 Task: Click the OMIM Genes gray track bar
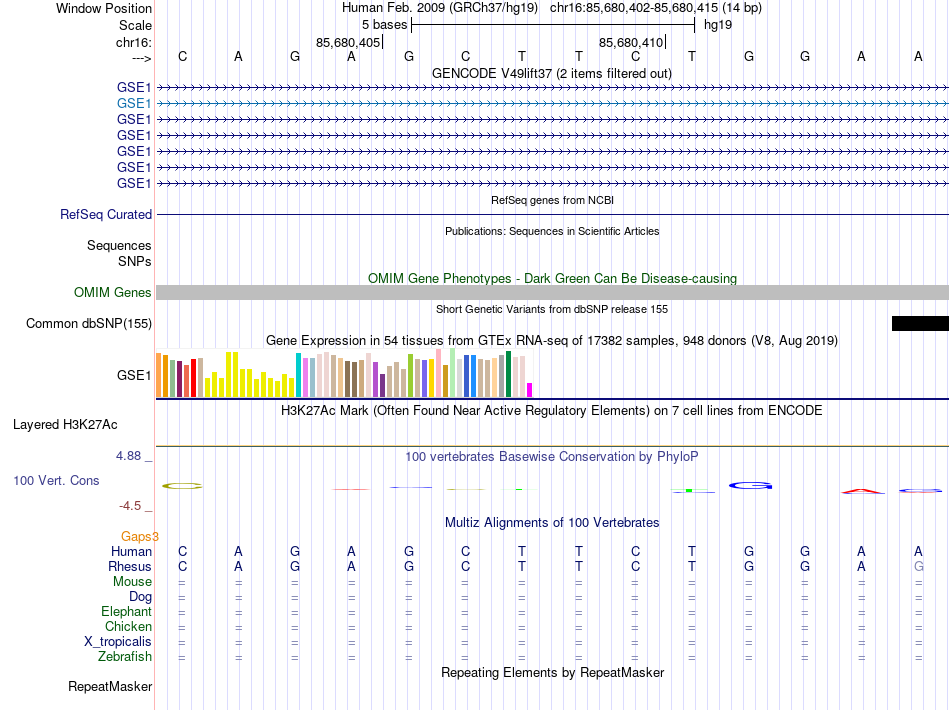[552, 293]
